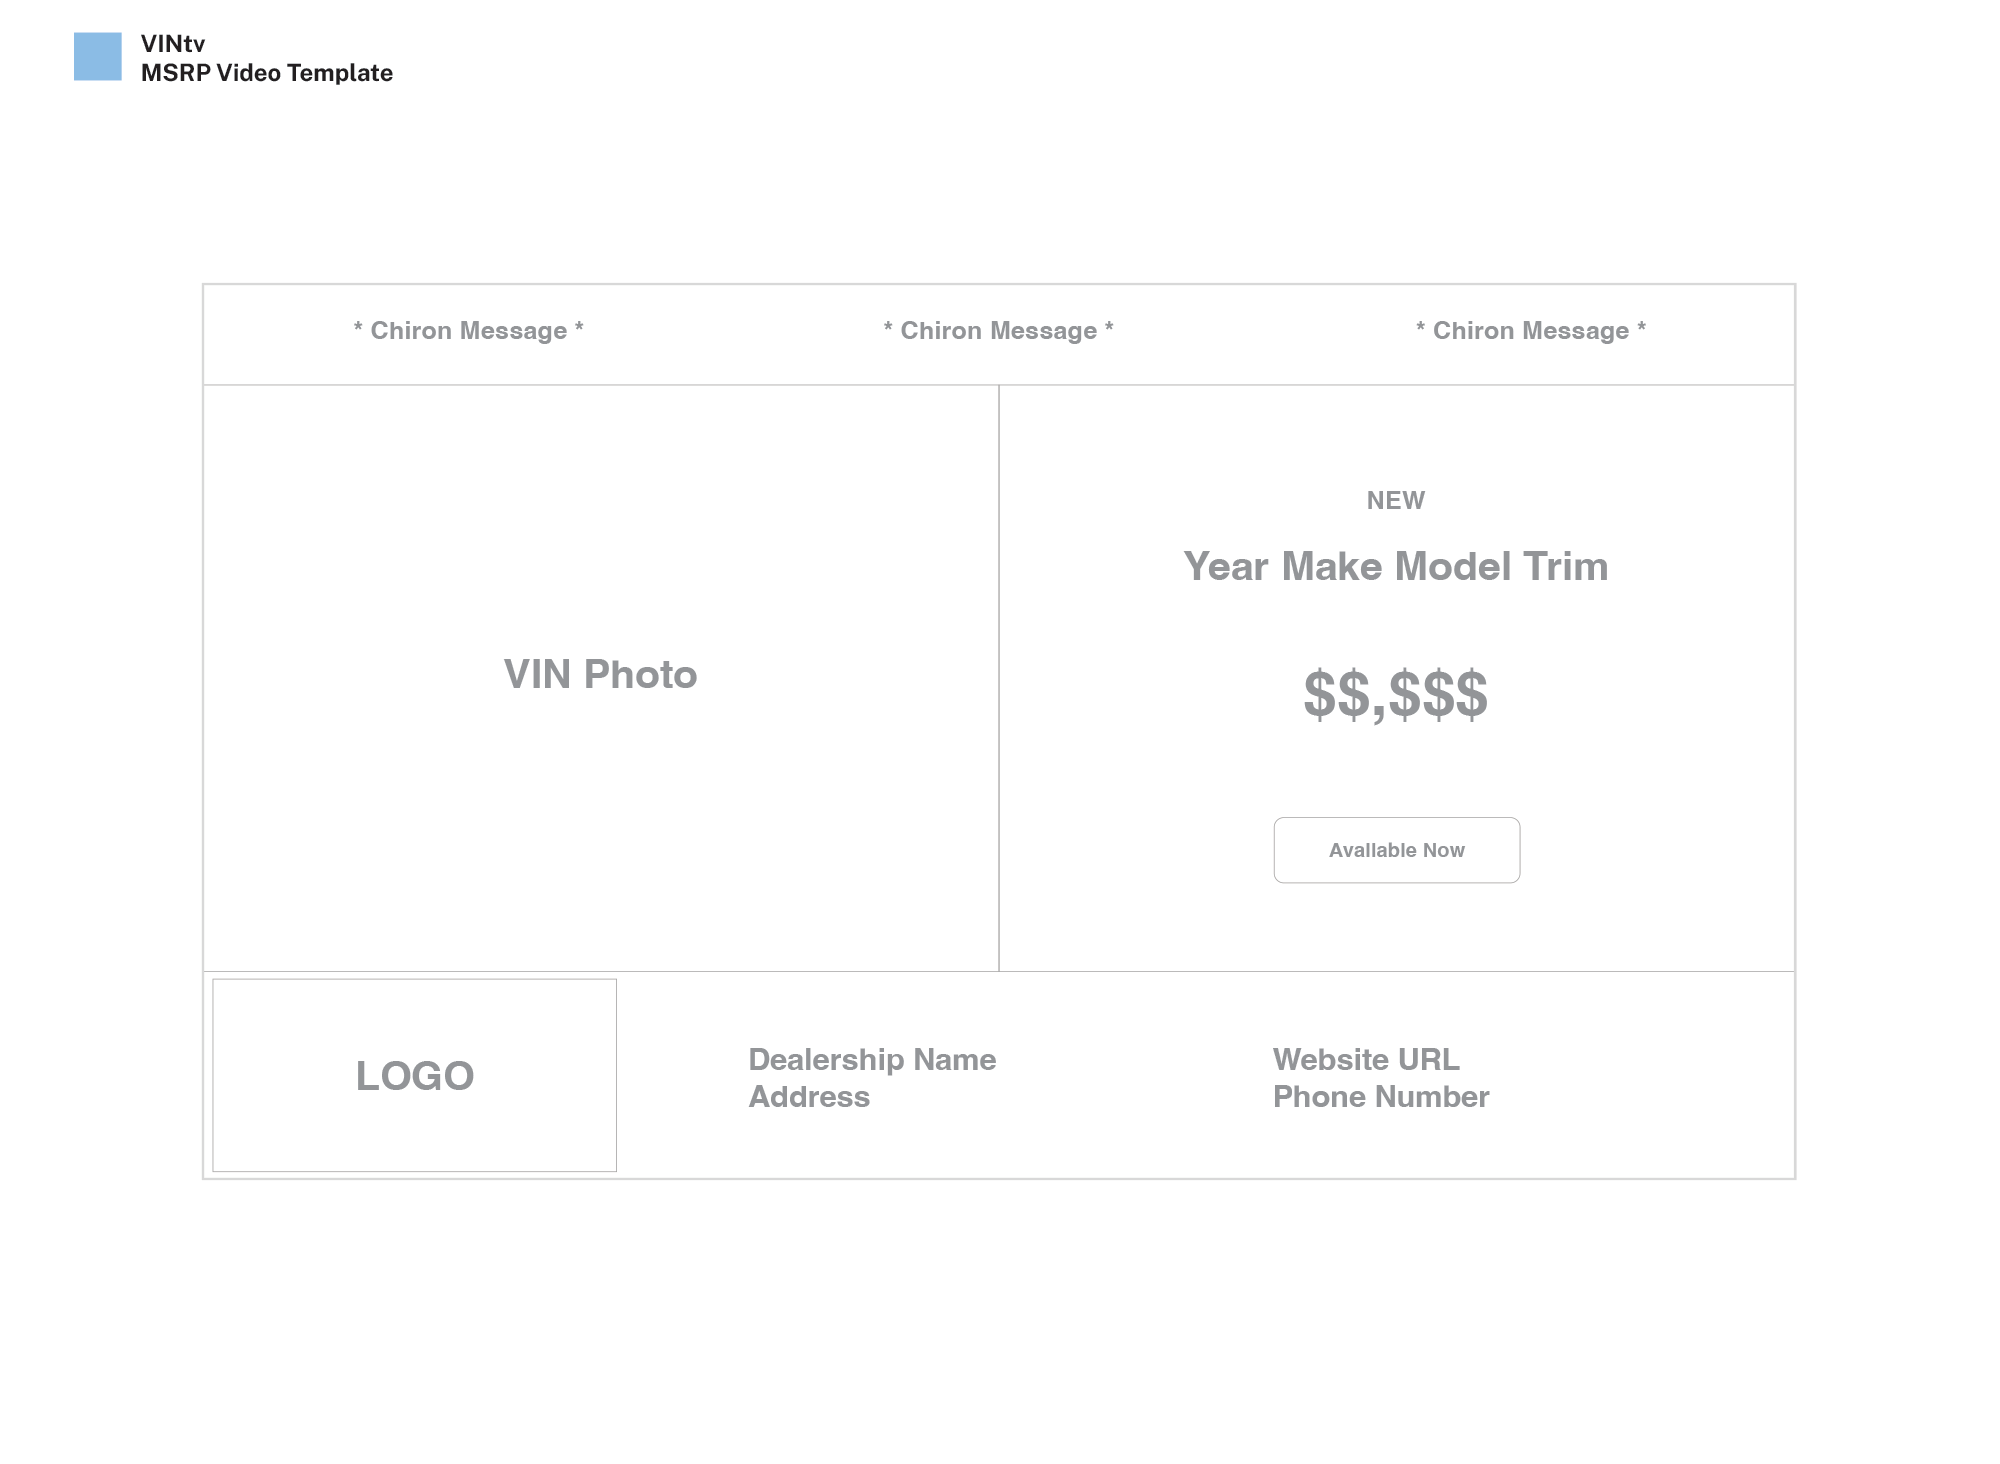Select the LOGO placeholder box

pos(414,1075)
